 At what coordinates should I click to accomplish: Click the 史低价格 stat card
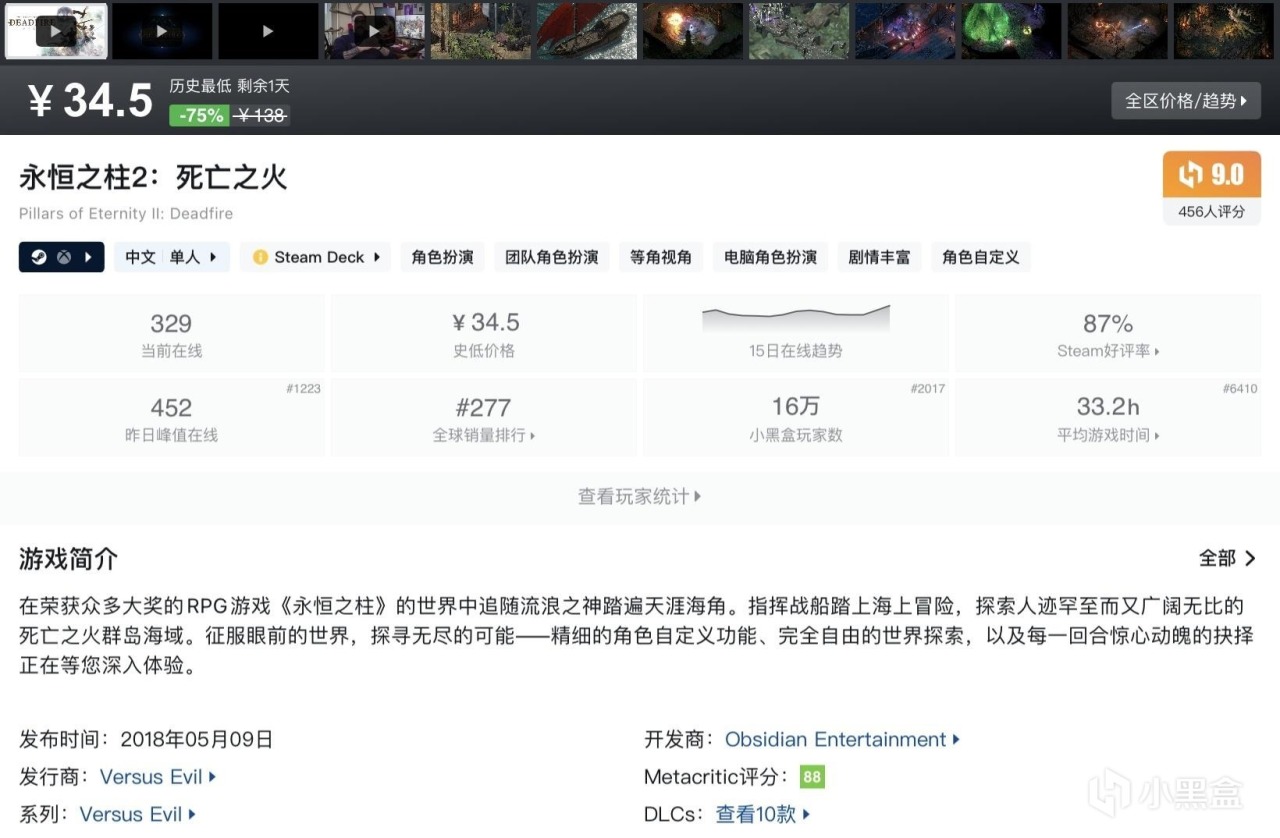tap(484, 334)
